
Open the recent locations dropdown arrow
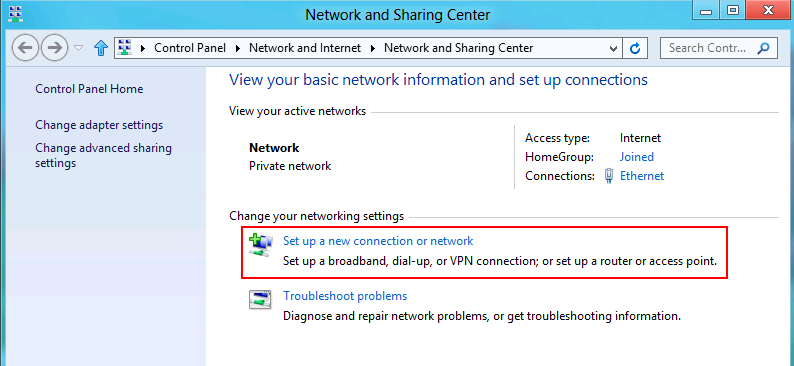[78, 48]
